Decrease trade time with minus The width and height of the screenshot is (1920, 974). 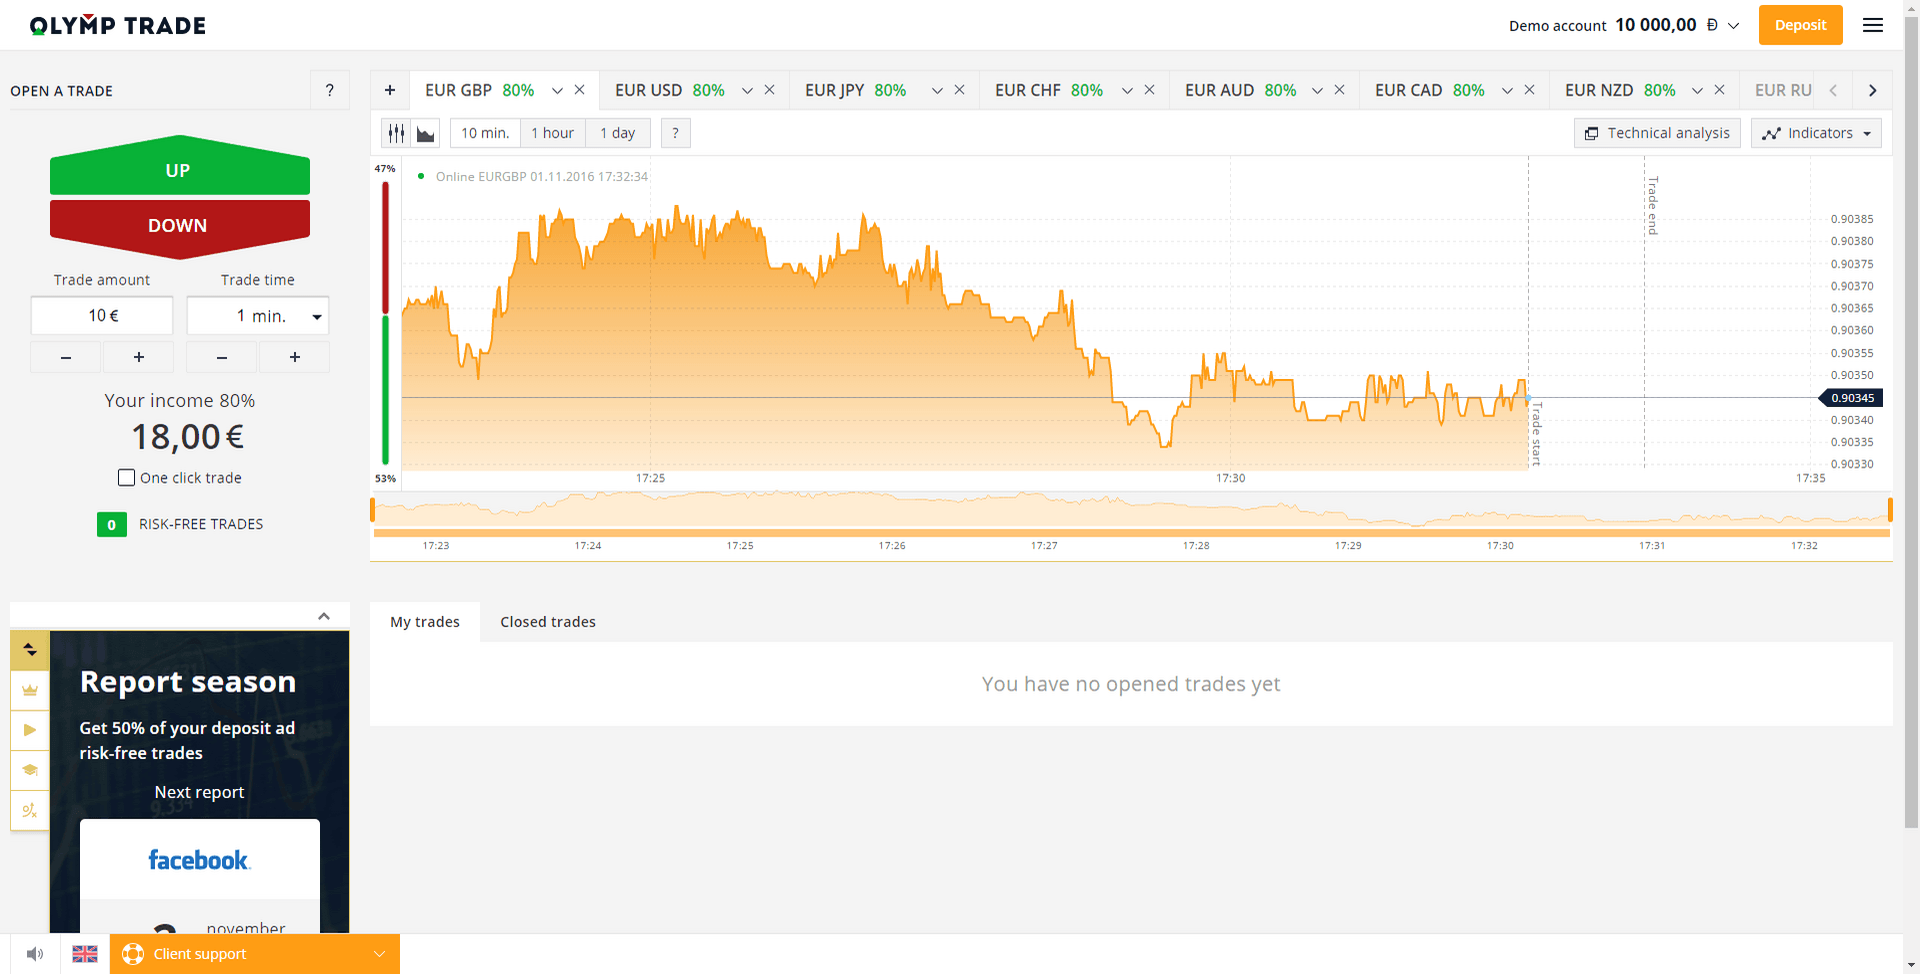(222, 357)
